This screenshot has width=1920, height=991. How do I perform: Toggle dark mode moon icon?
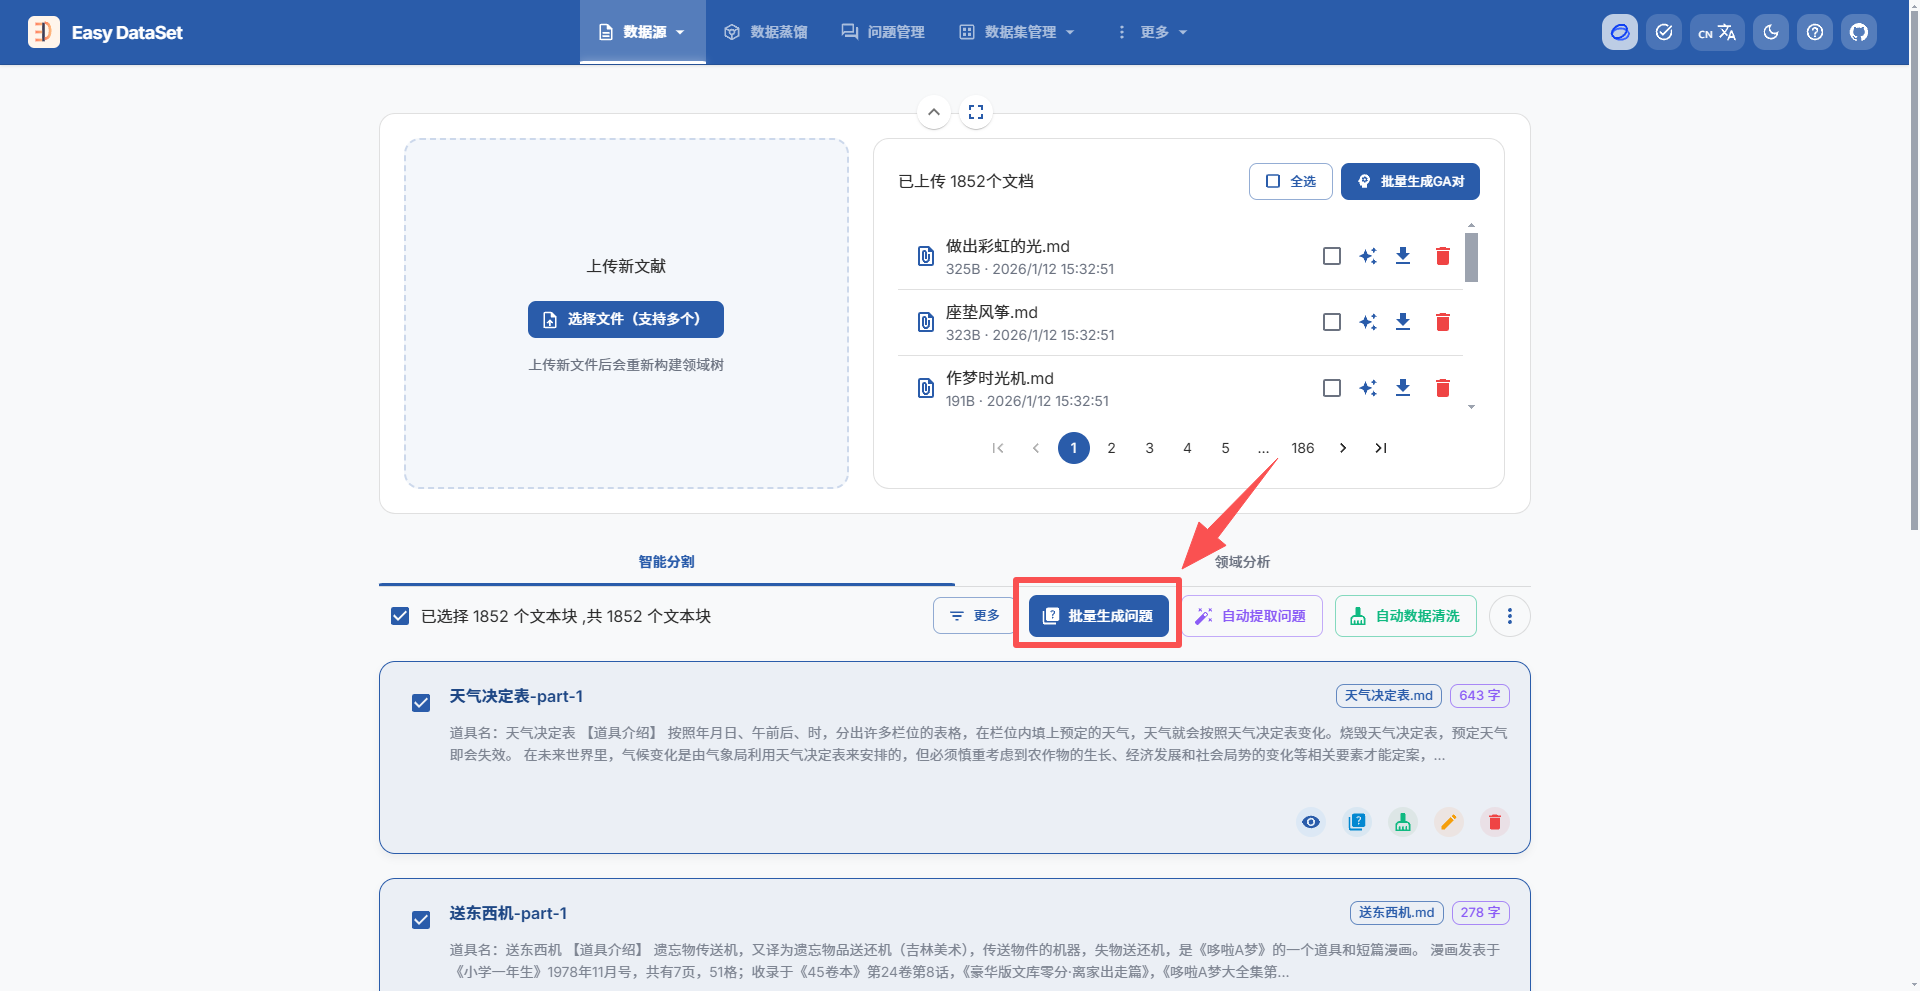1771,32
